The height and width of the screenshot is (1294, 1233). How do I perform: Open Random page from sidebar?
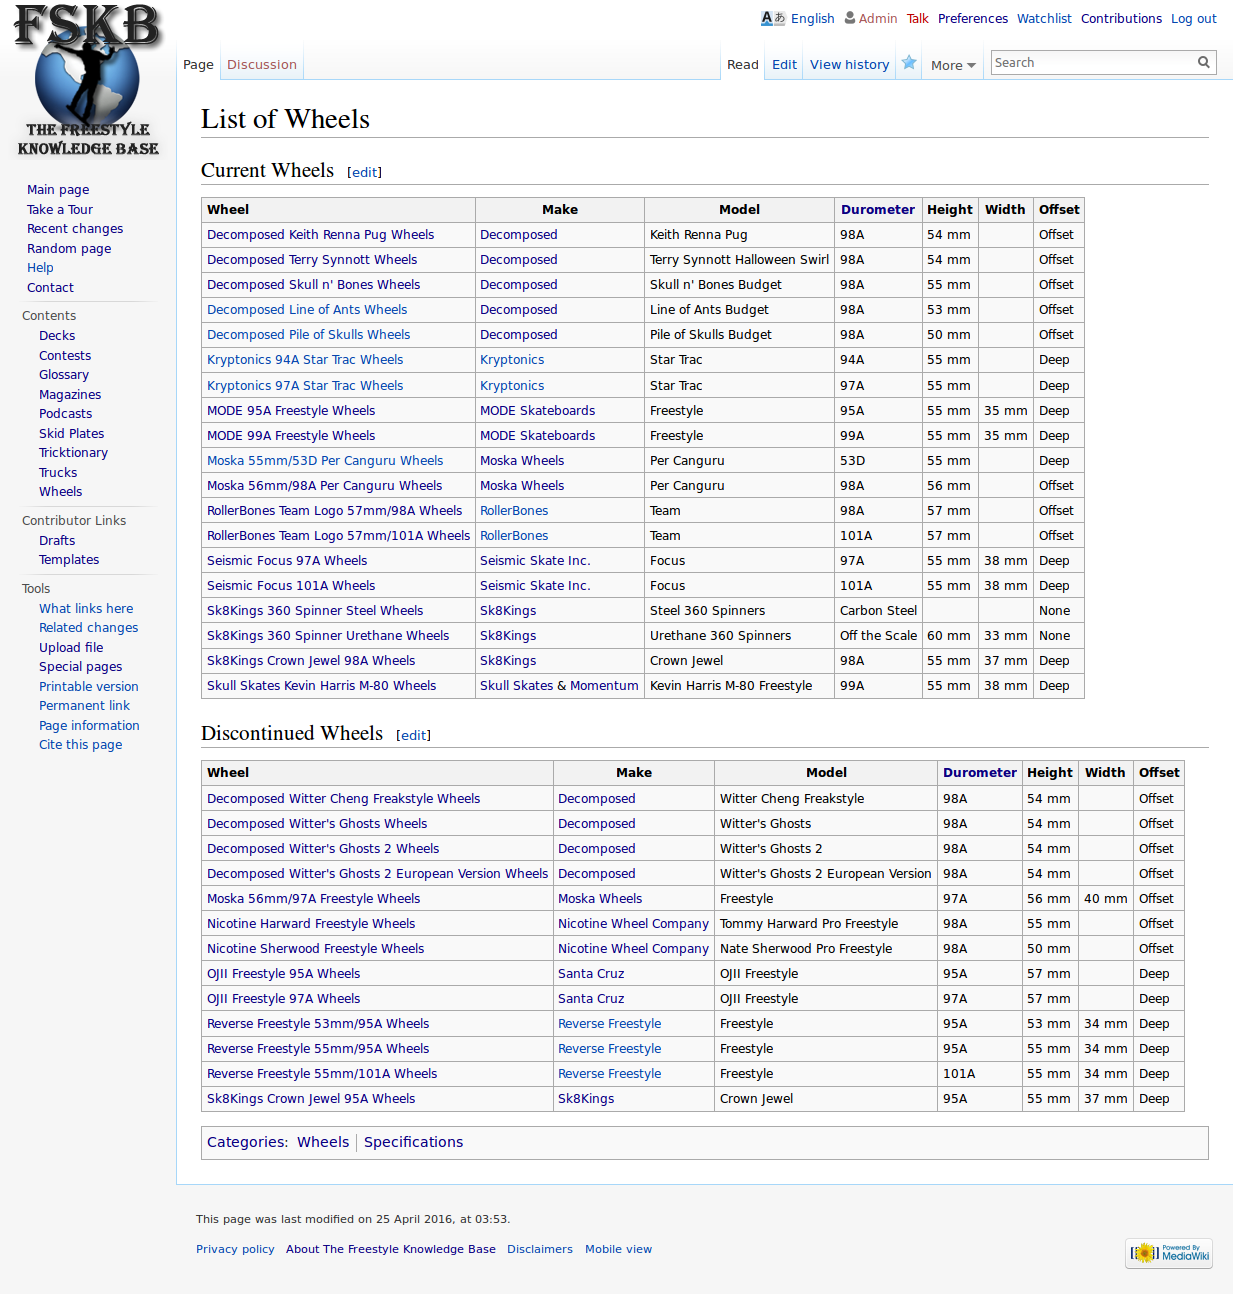[69, 249]
